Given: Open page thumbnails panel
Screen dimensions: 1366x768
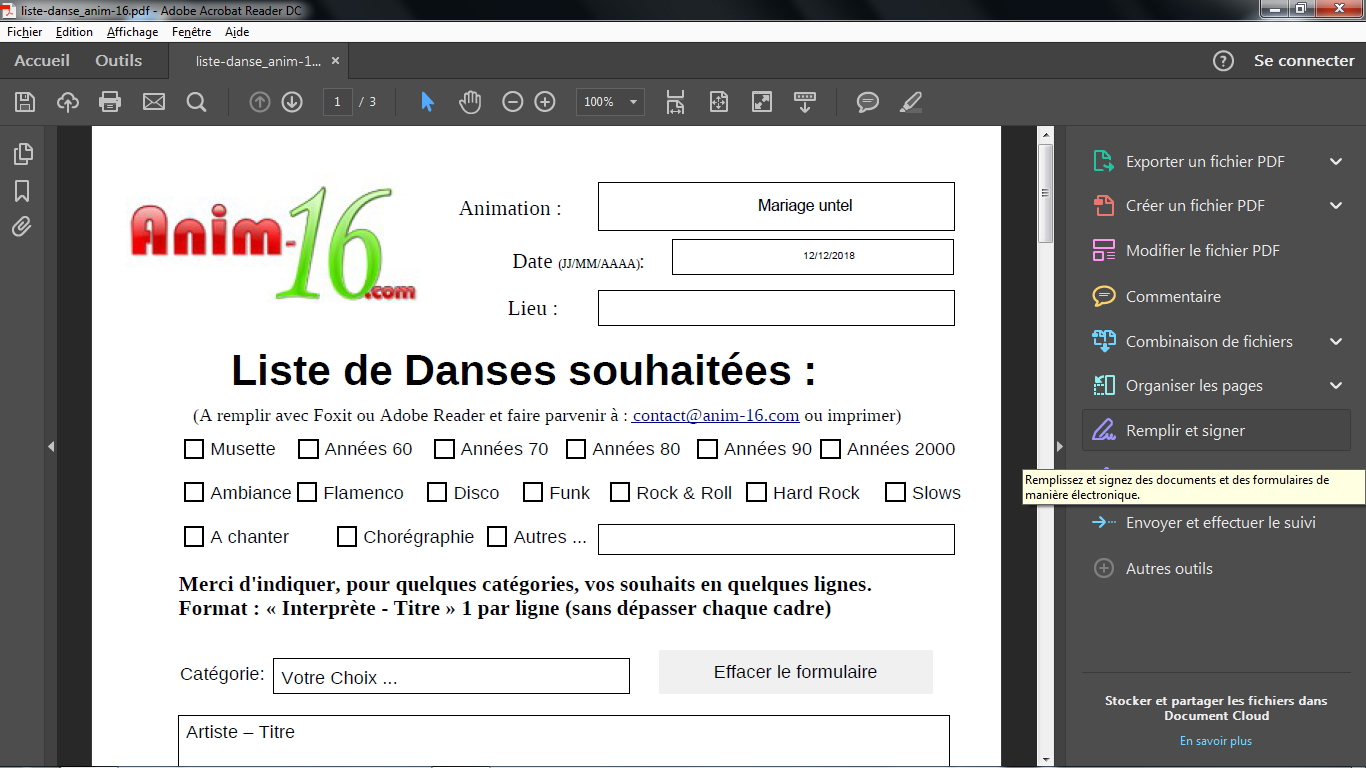Looking at the screenshot, I should 22,153.
